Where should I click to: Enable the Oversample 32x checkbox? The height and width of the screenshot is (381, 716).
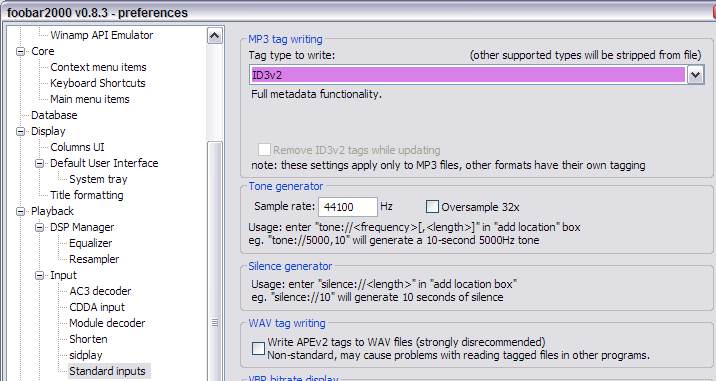[432, 207]
